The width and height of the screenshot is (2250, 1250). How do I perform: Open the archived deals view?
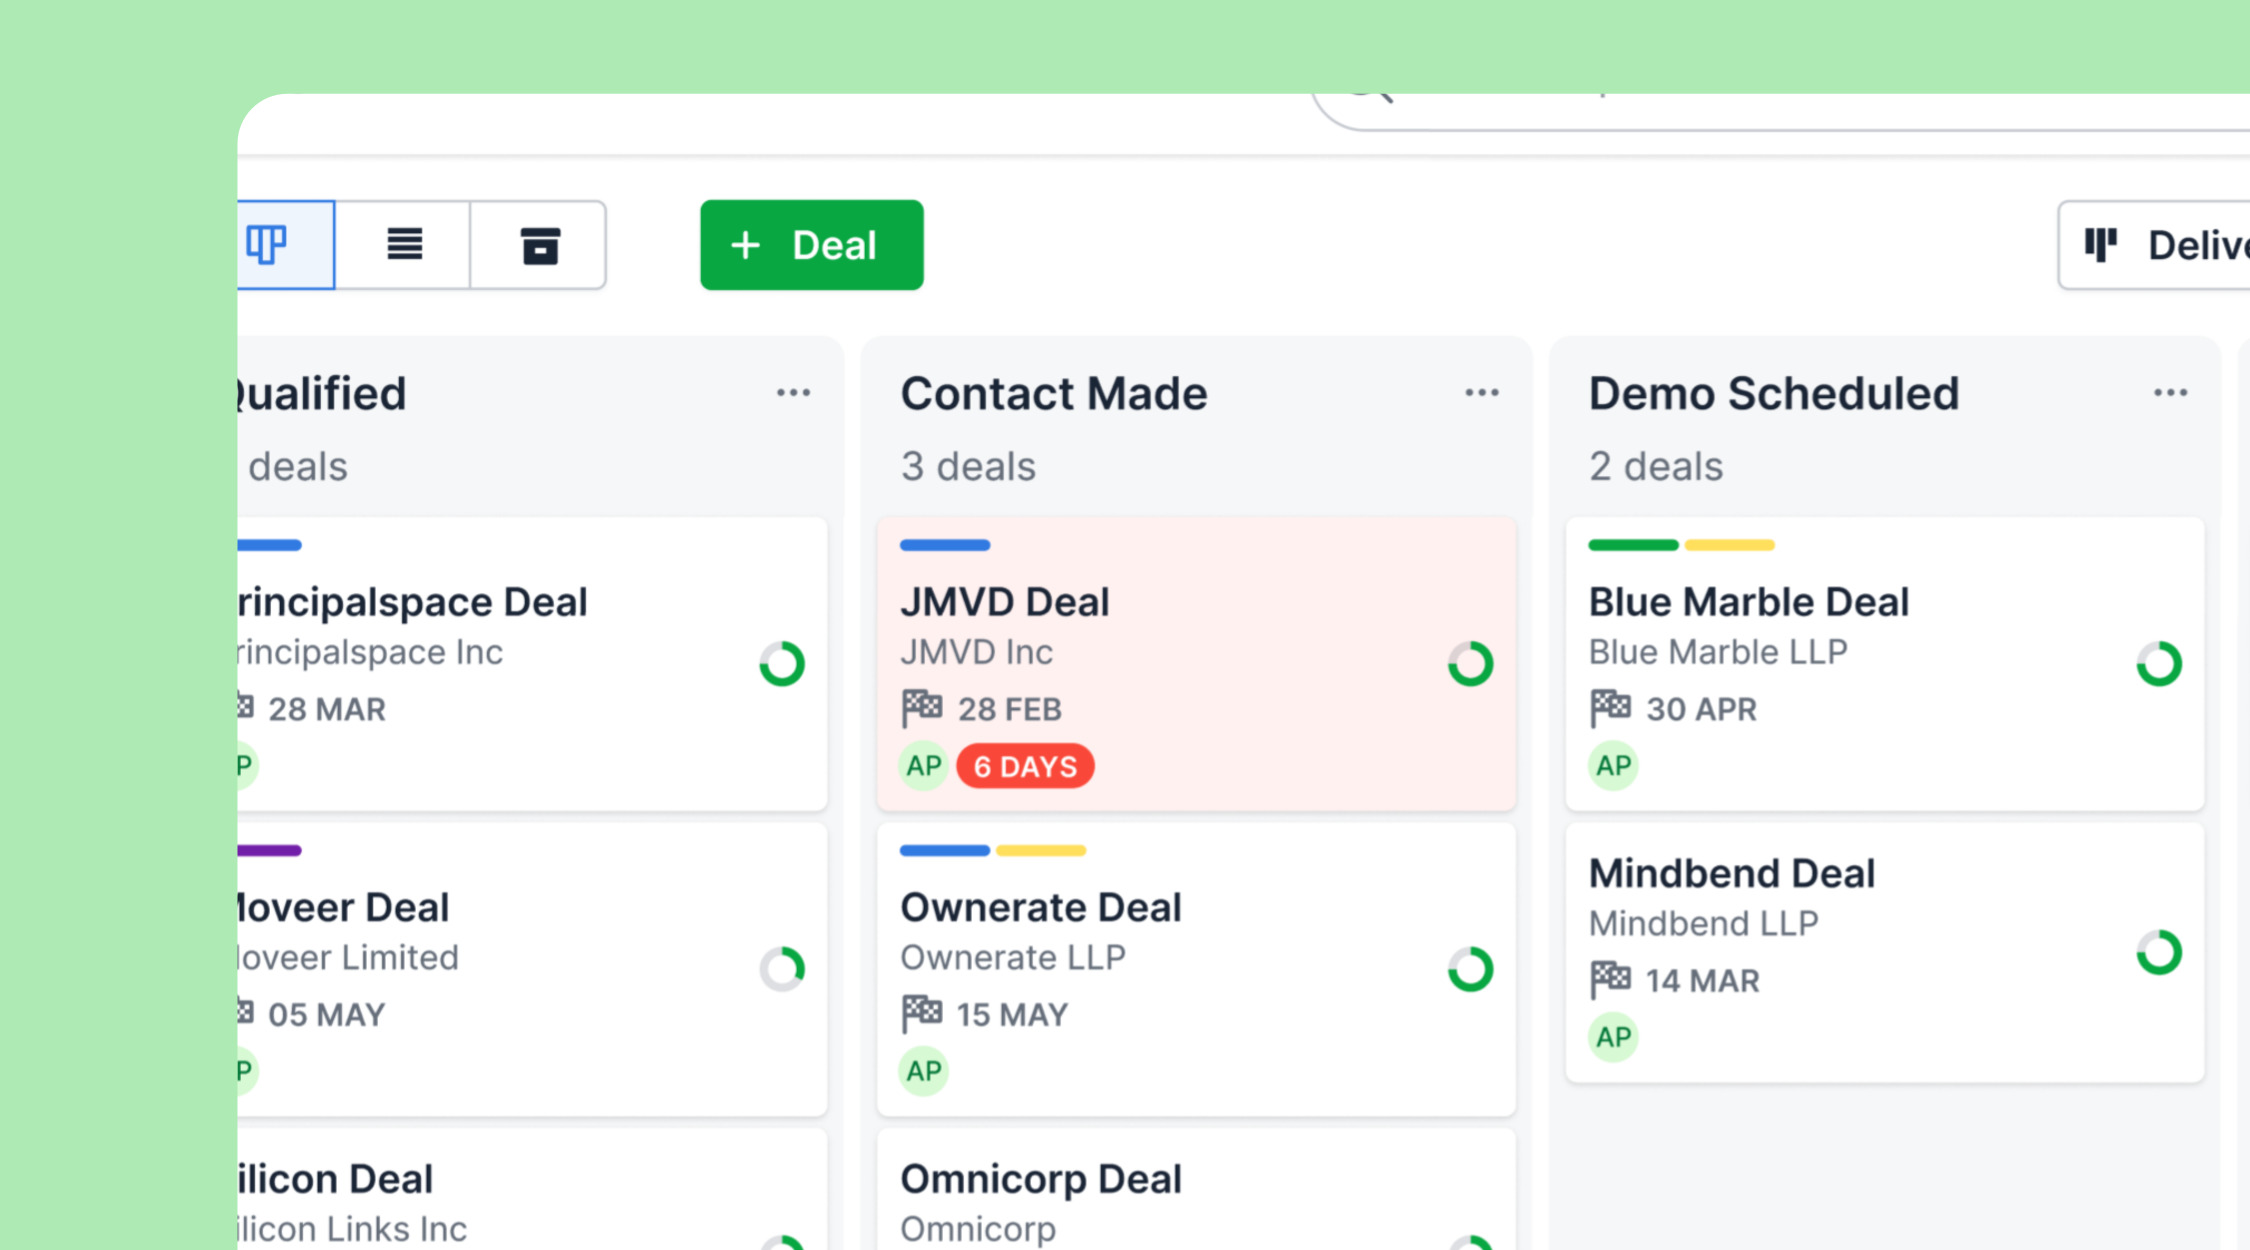[539, 245]
